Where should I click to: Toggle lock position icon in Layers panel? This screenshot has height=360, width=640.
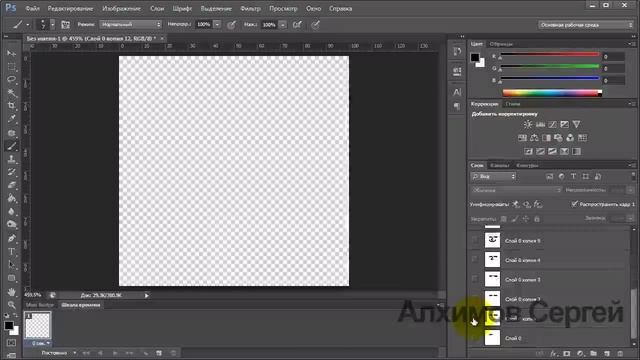(526, 219)
